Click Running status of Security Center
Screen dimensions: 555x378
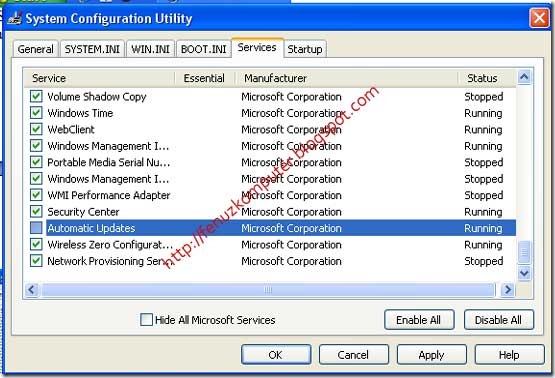(x=483, y=212)
